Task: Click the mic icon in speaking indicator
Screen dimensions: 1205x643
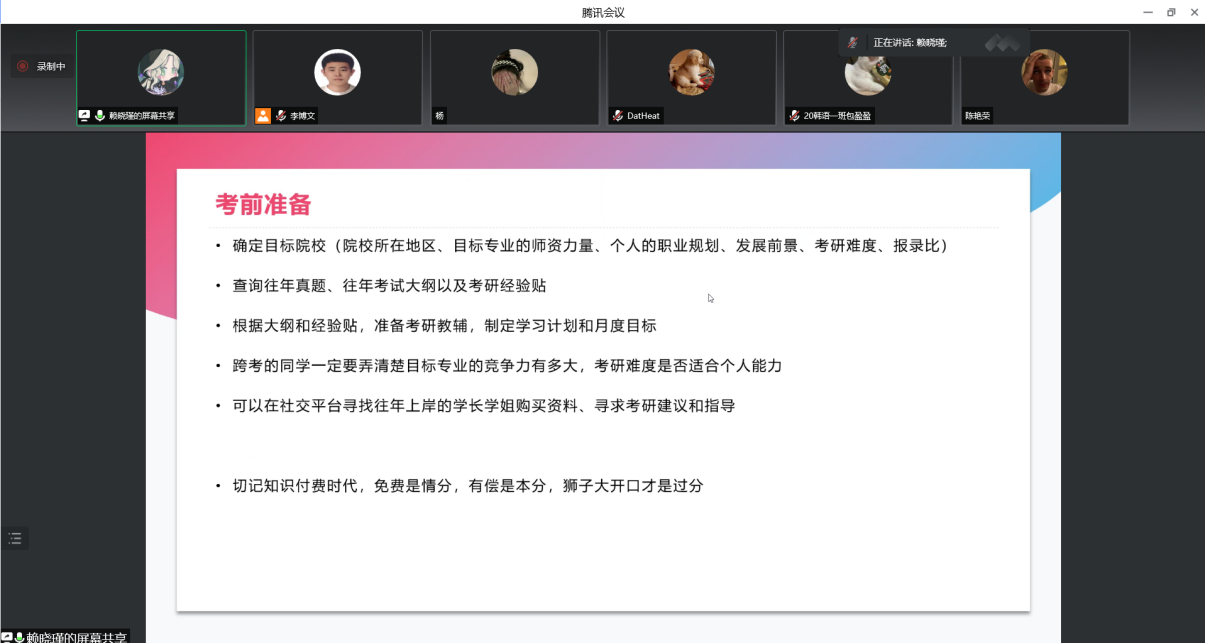Action: coord(852,43)
